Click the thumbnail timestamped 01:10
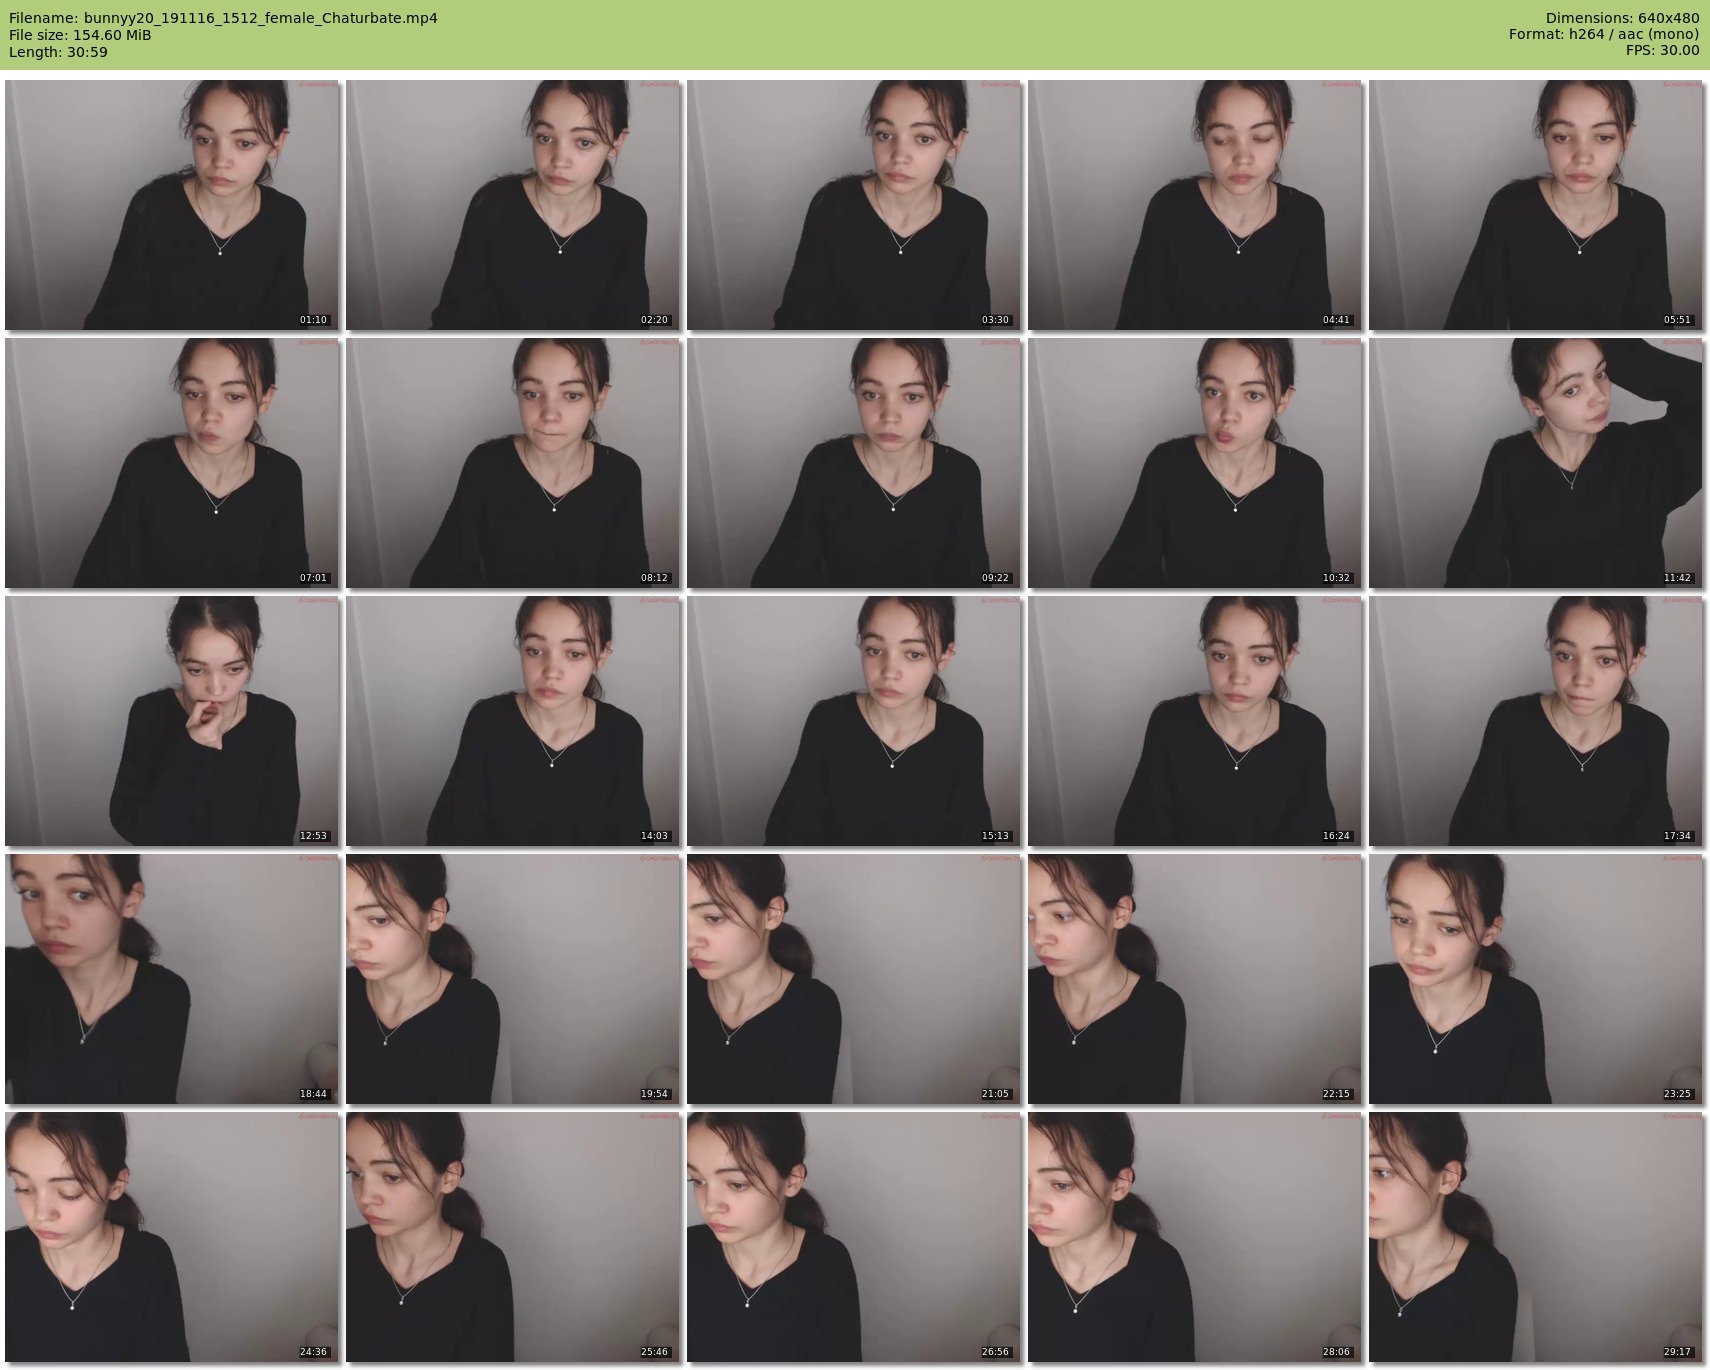 tap(171, 205)
